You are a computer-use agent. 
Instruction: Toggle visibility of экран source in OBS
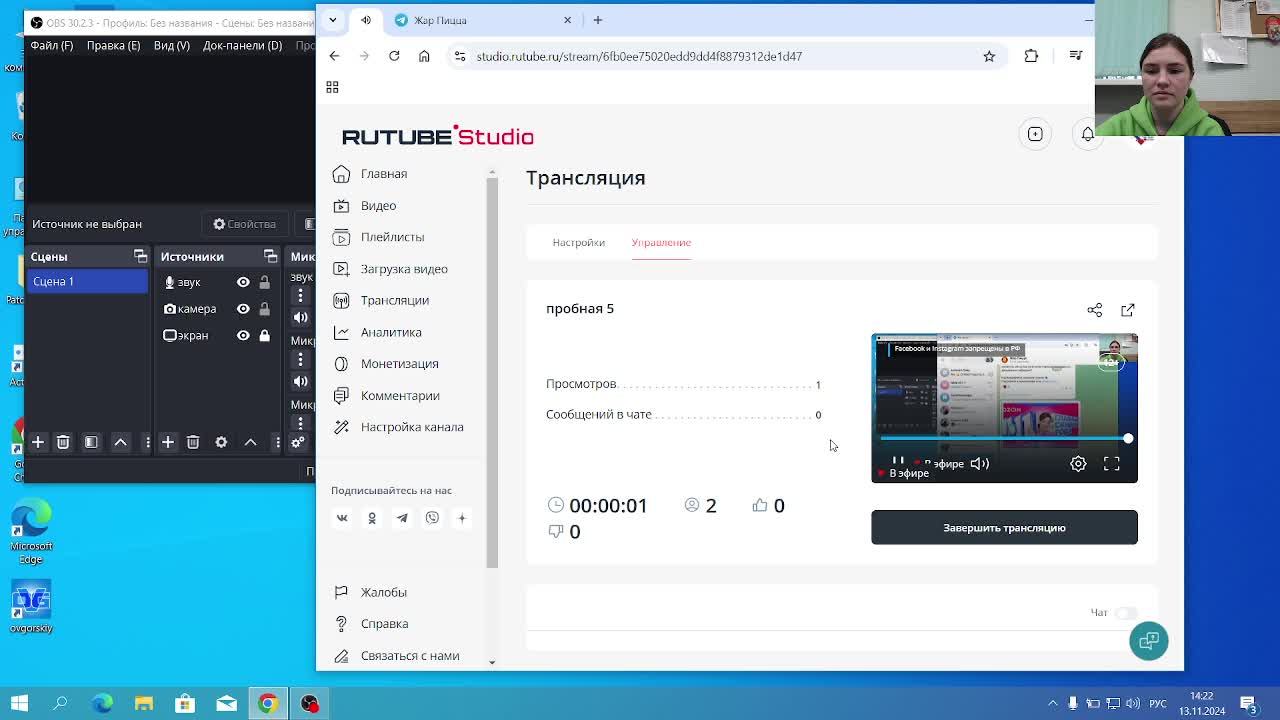(243, 336)
